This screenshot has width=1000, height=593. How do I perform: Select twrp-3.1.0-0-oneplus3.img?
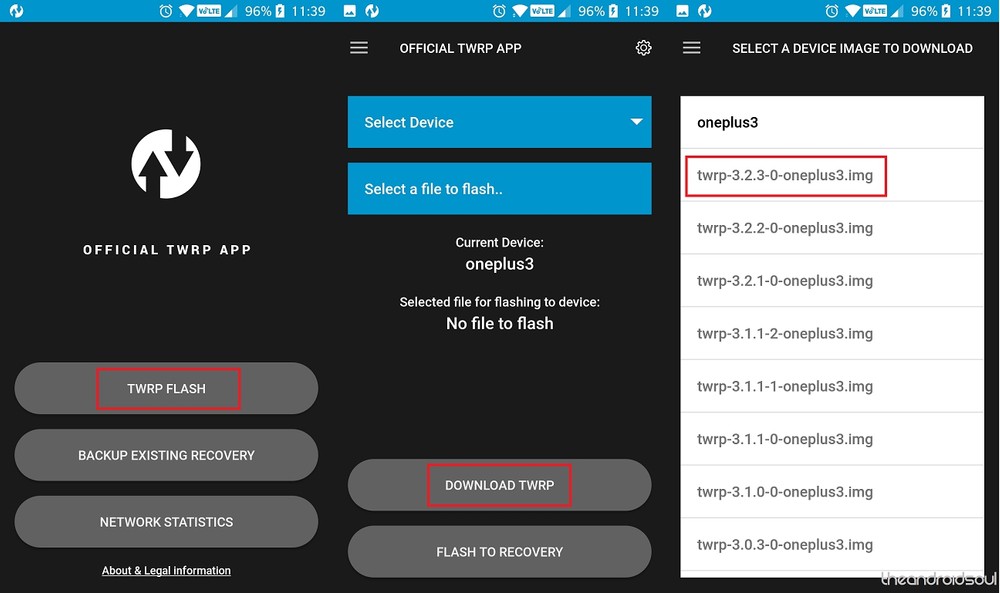pyautogui.click(x=832, y=492)
